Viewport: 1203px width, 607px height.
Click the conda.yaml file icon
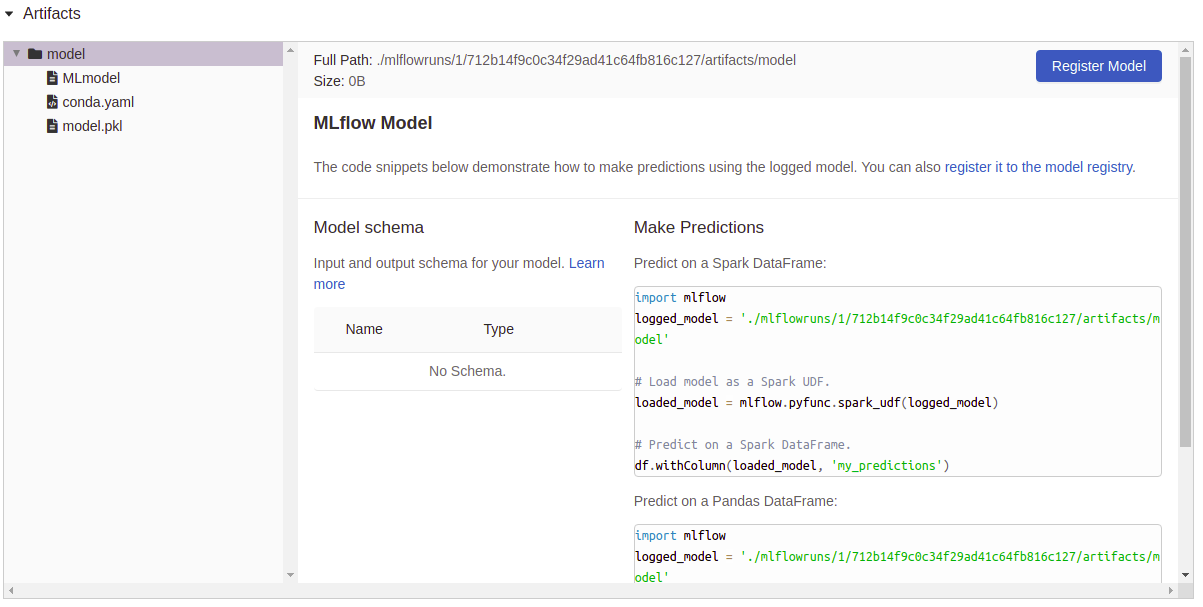52,101
